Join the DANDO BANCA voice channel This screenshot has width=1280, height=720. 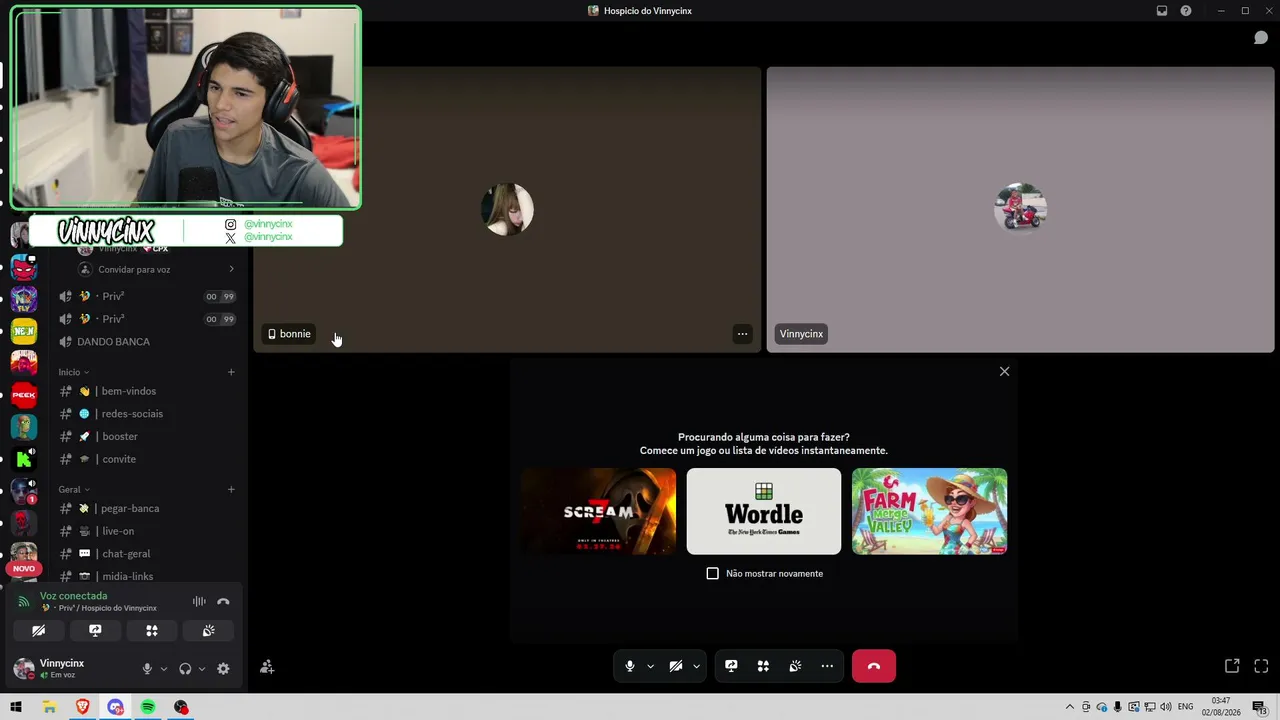[146, 342]
